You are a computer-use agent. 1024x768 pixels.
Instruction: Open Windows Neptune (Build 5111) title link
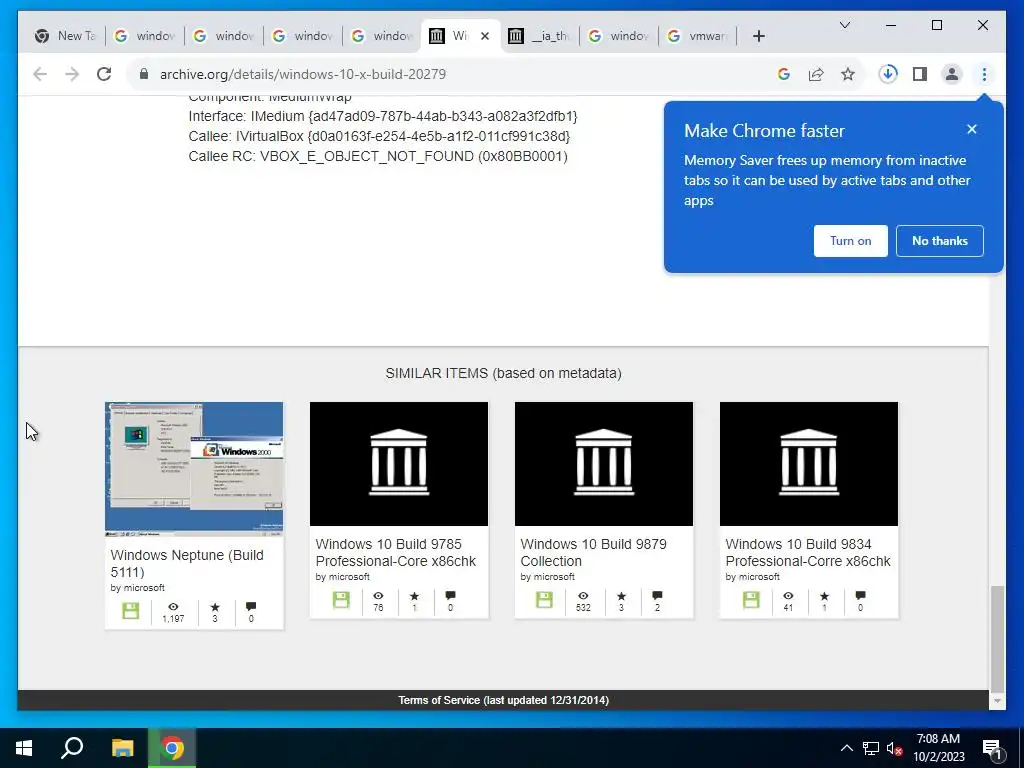(187, 563)
